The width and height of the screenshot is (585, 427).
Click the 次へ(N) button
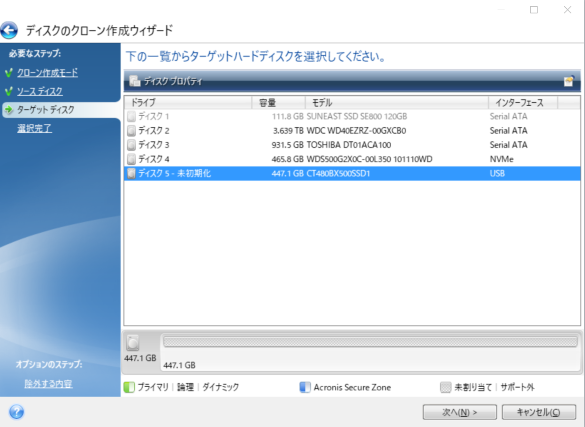coord(460,412)
